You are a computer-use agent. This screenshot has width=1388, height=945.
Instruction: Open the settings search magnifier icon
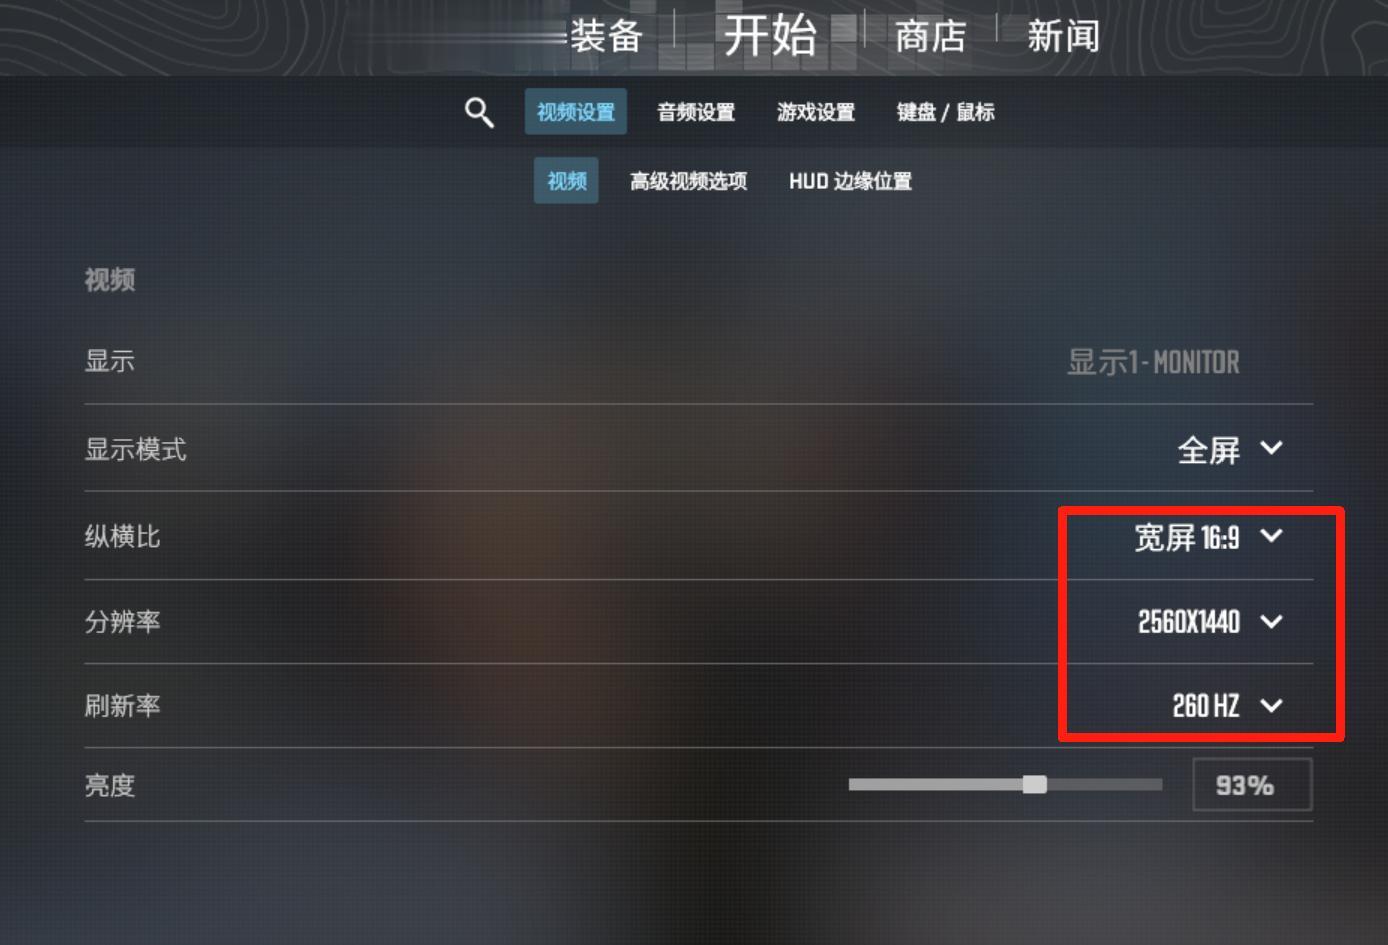point(479,112)
